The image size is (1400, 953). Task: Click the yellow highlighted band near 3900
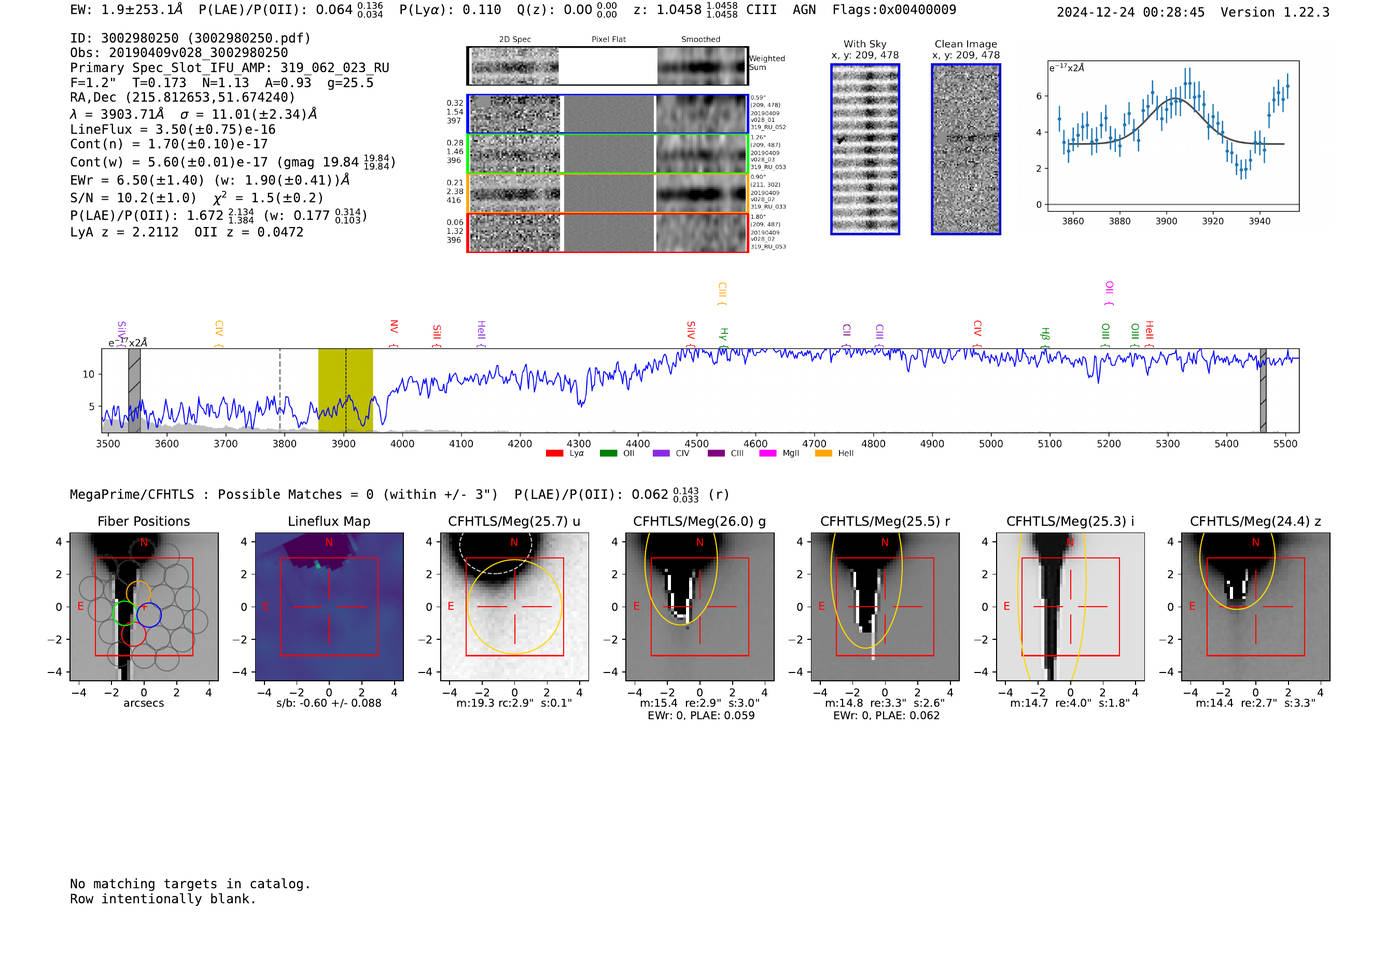pyautogui.click(x=345, y=390)
